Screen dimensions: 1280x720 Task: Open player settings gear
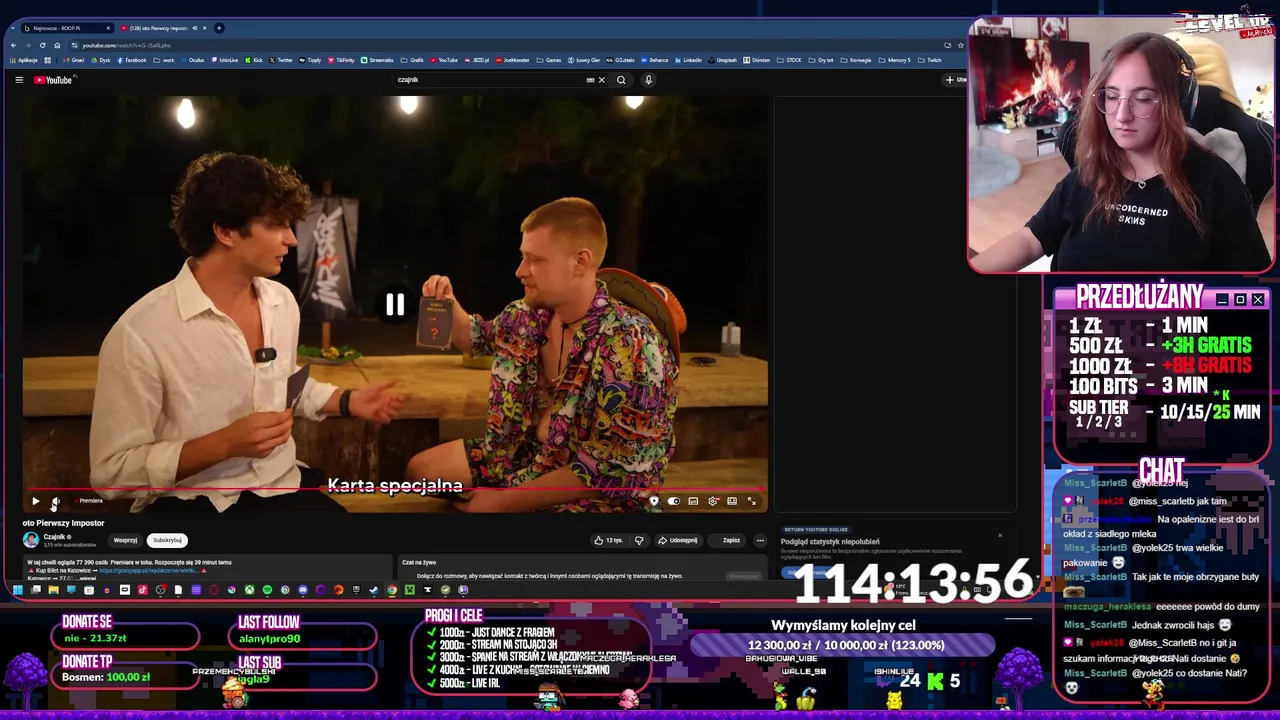tap(713, 501)
